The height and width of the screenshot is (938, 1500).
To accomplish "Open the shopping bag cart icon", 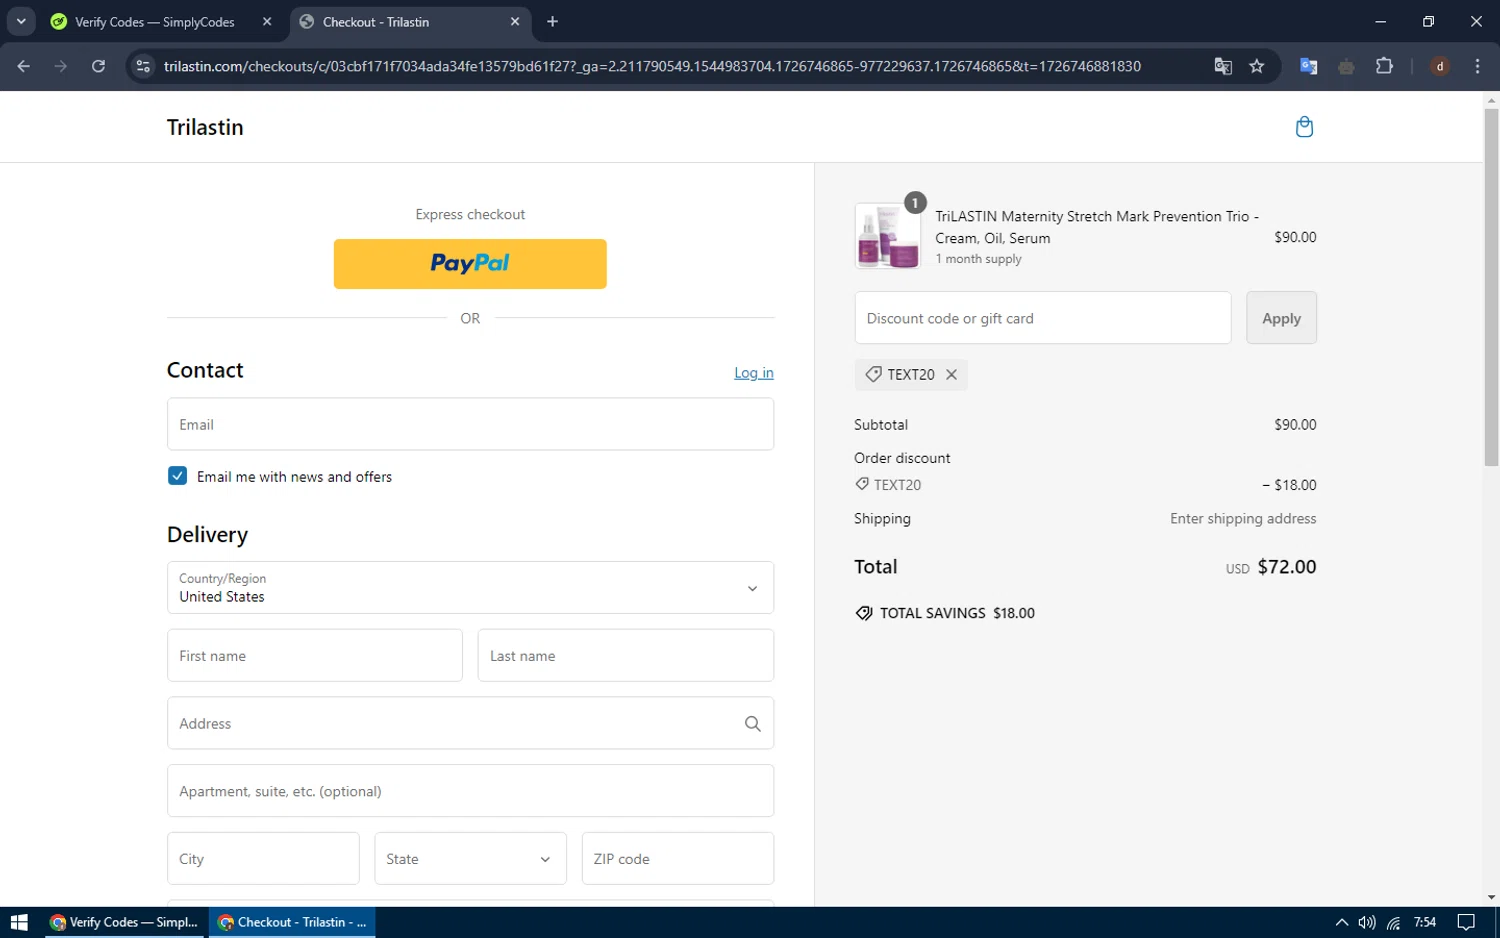I will (x=1304, y=127).
